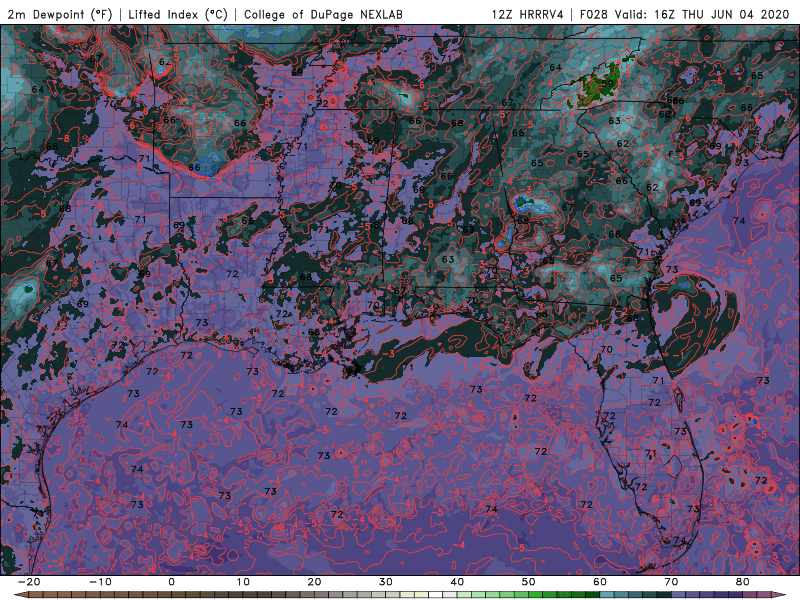The image size is (800, 600).
Task: Click the -20 label on the color scale
Action: [x=29, y=582]
